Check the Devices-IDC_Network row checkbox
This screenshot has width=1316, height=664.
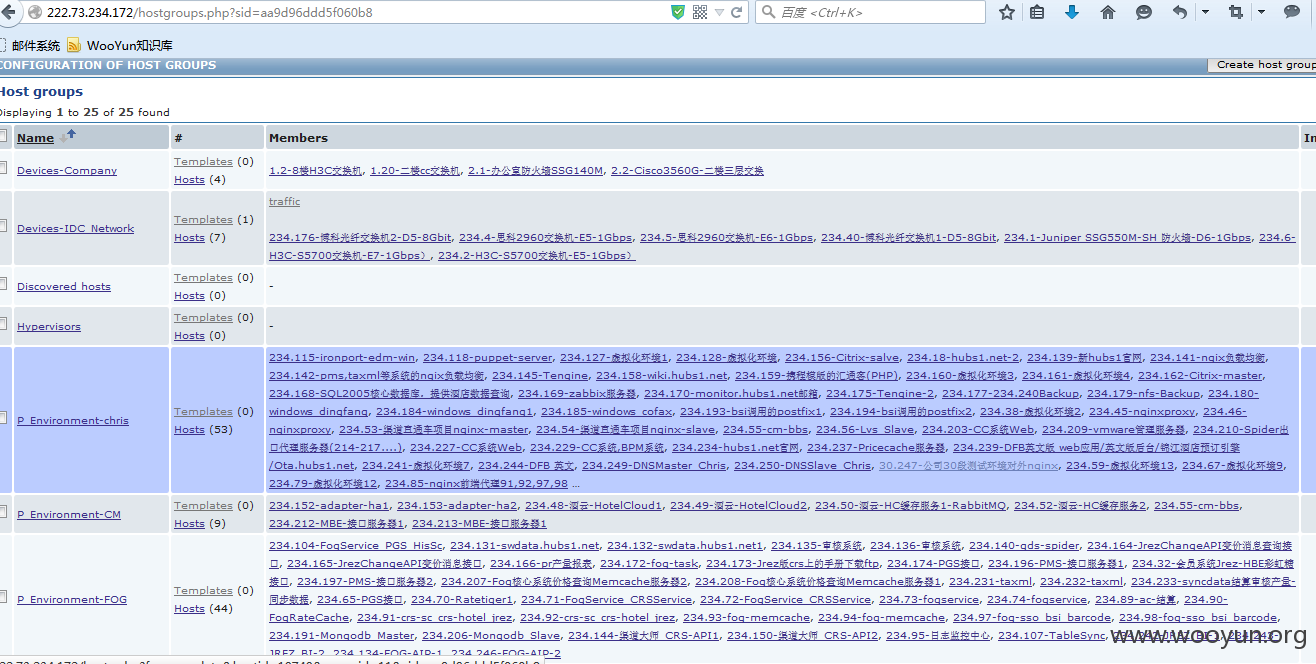coord(3,228)
